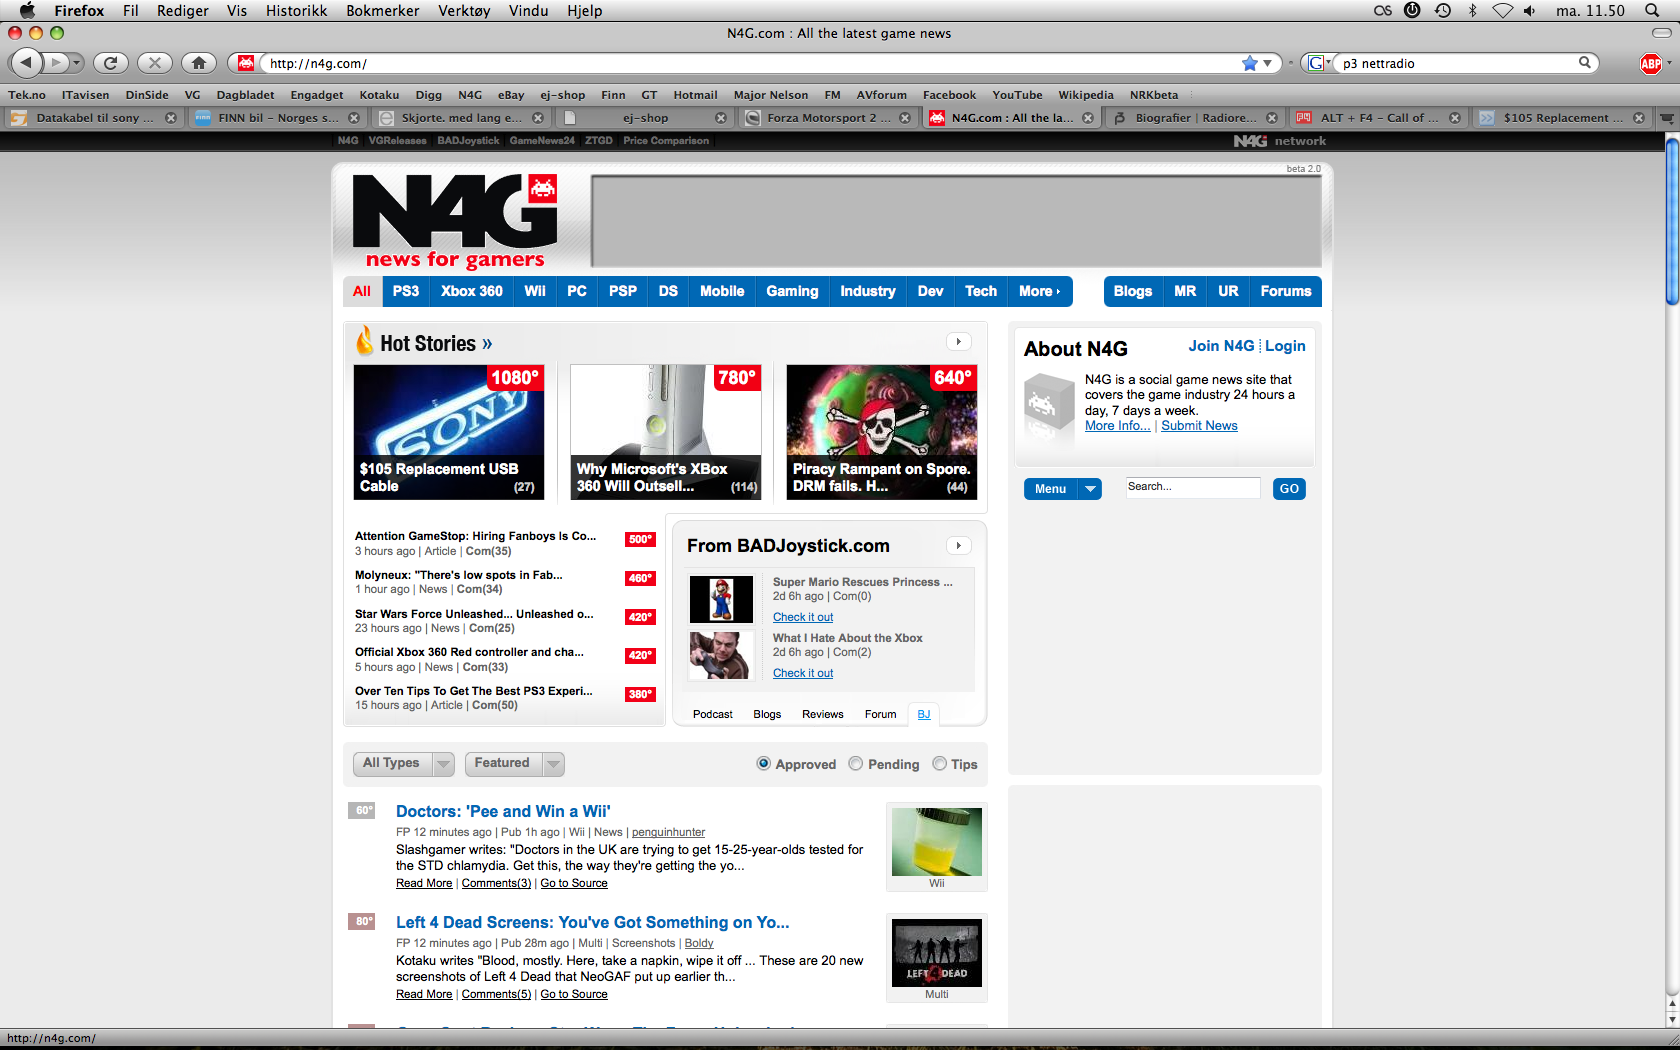Close the Datakabel til sony tab
Viewport: 1680px width, 1050px height.
pos(171,118)
